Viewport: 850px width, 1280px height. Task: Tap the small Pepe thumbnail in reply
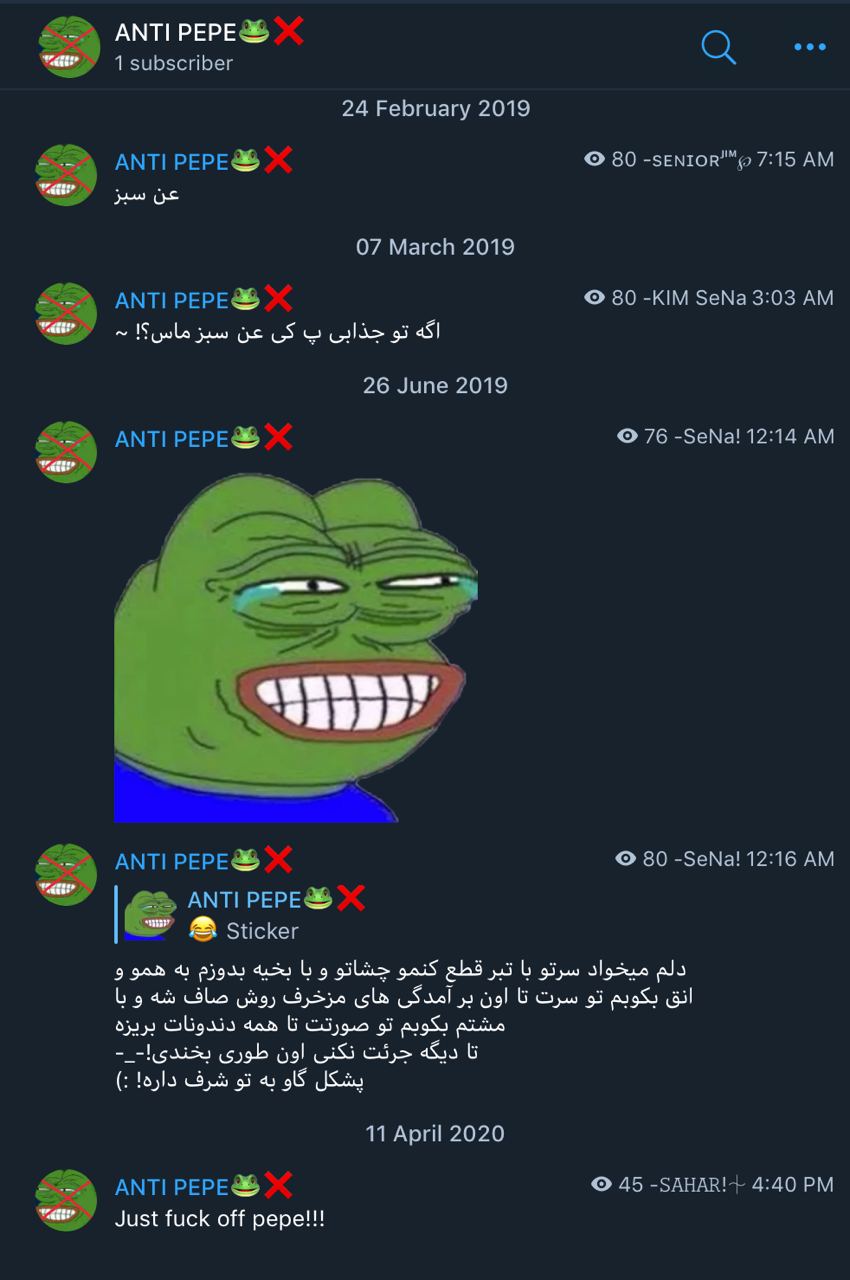pos(150,914)
